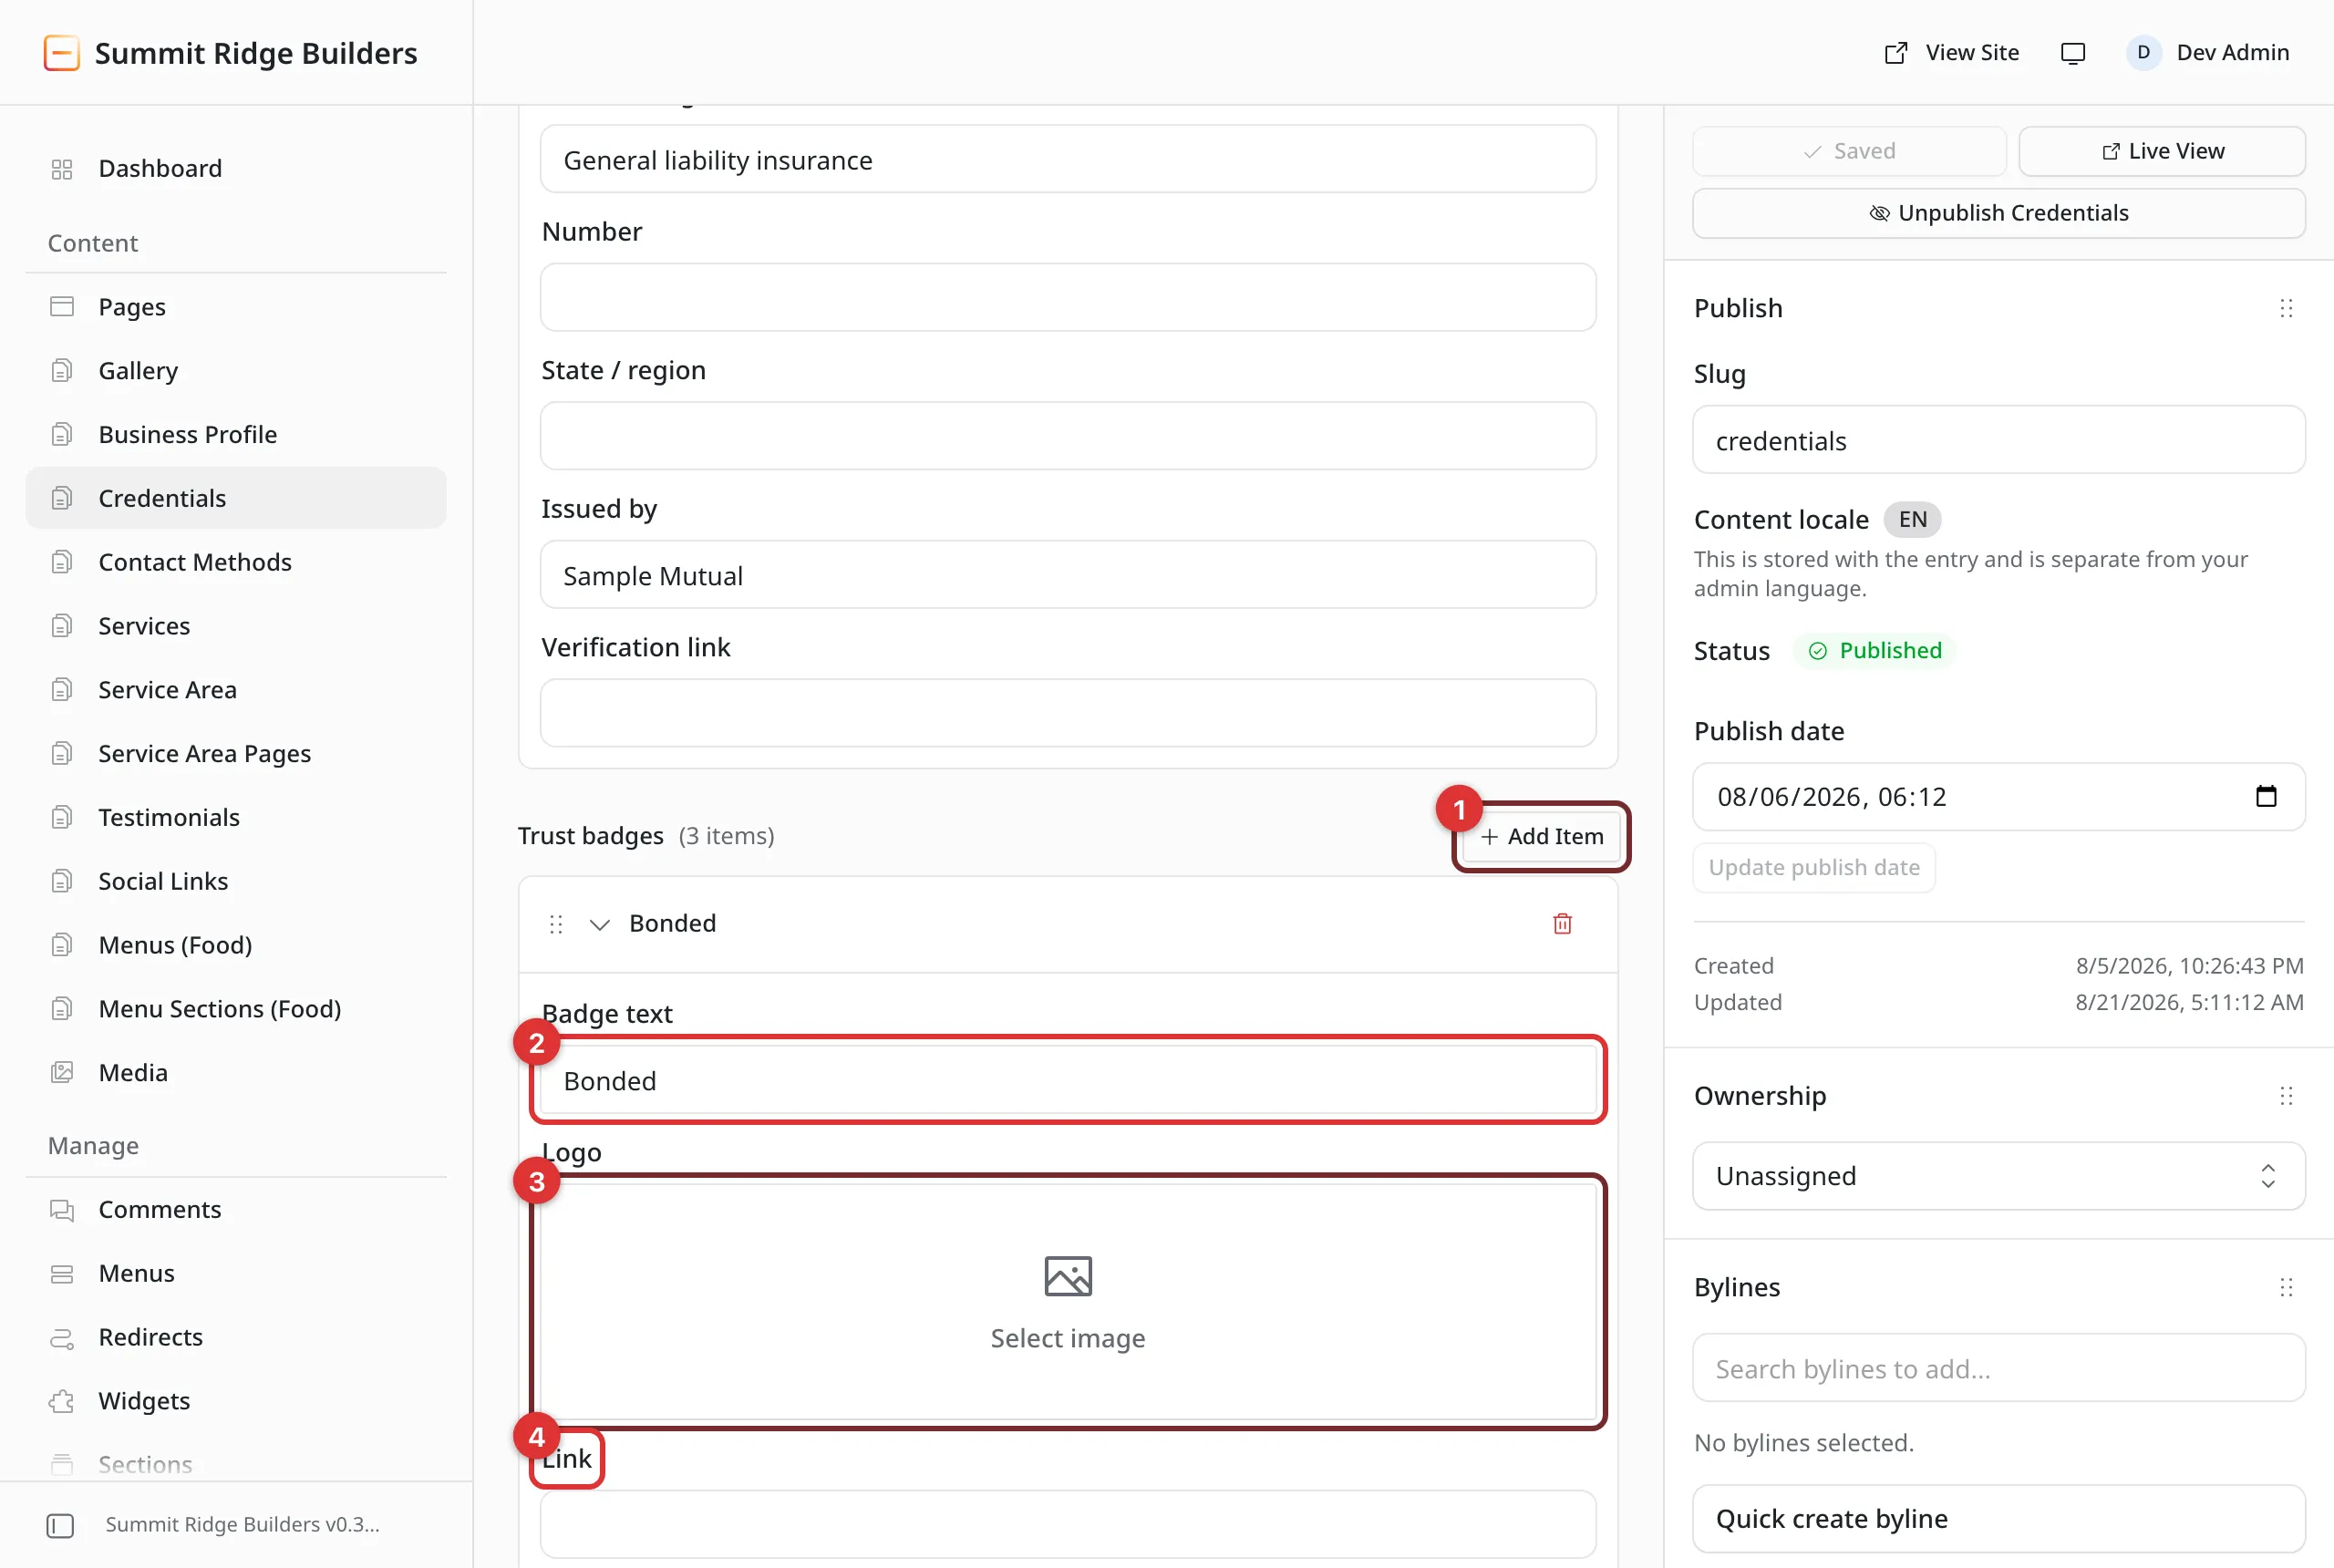Open the Credentials section
Screen dimensions: 2334x1568
[x=236, y=498]
